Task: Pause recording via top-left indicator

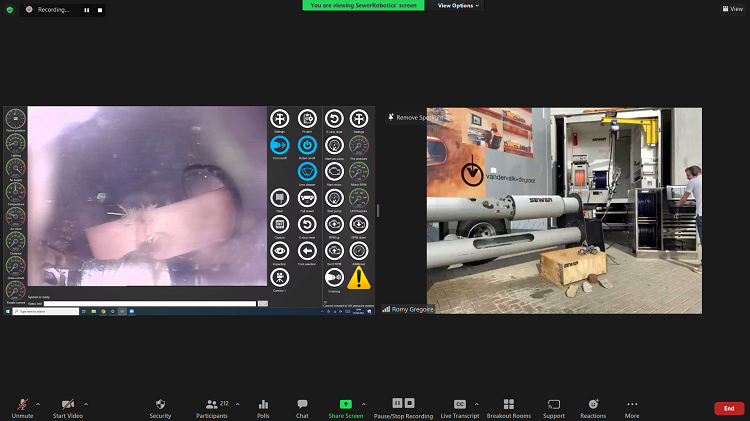Action: (x=87, y=10)
